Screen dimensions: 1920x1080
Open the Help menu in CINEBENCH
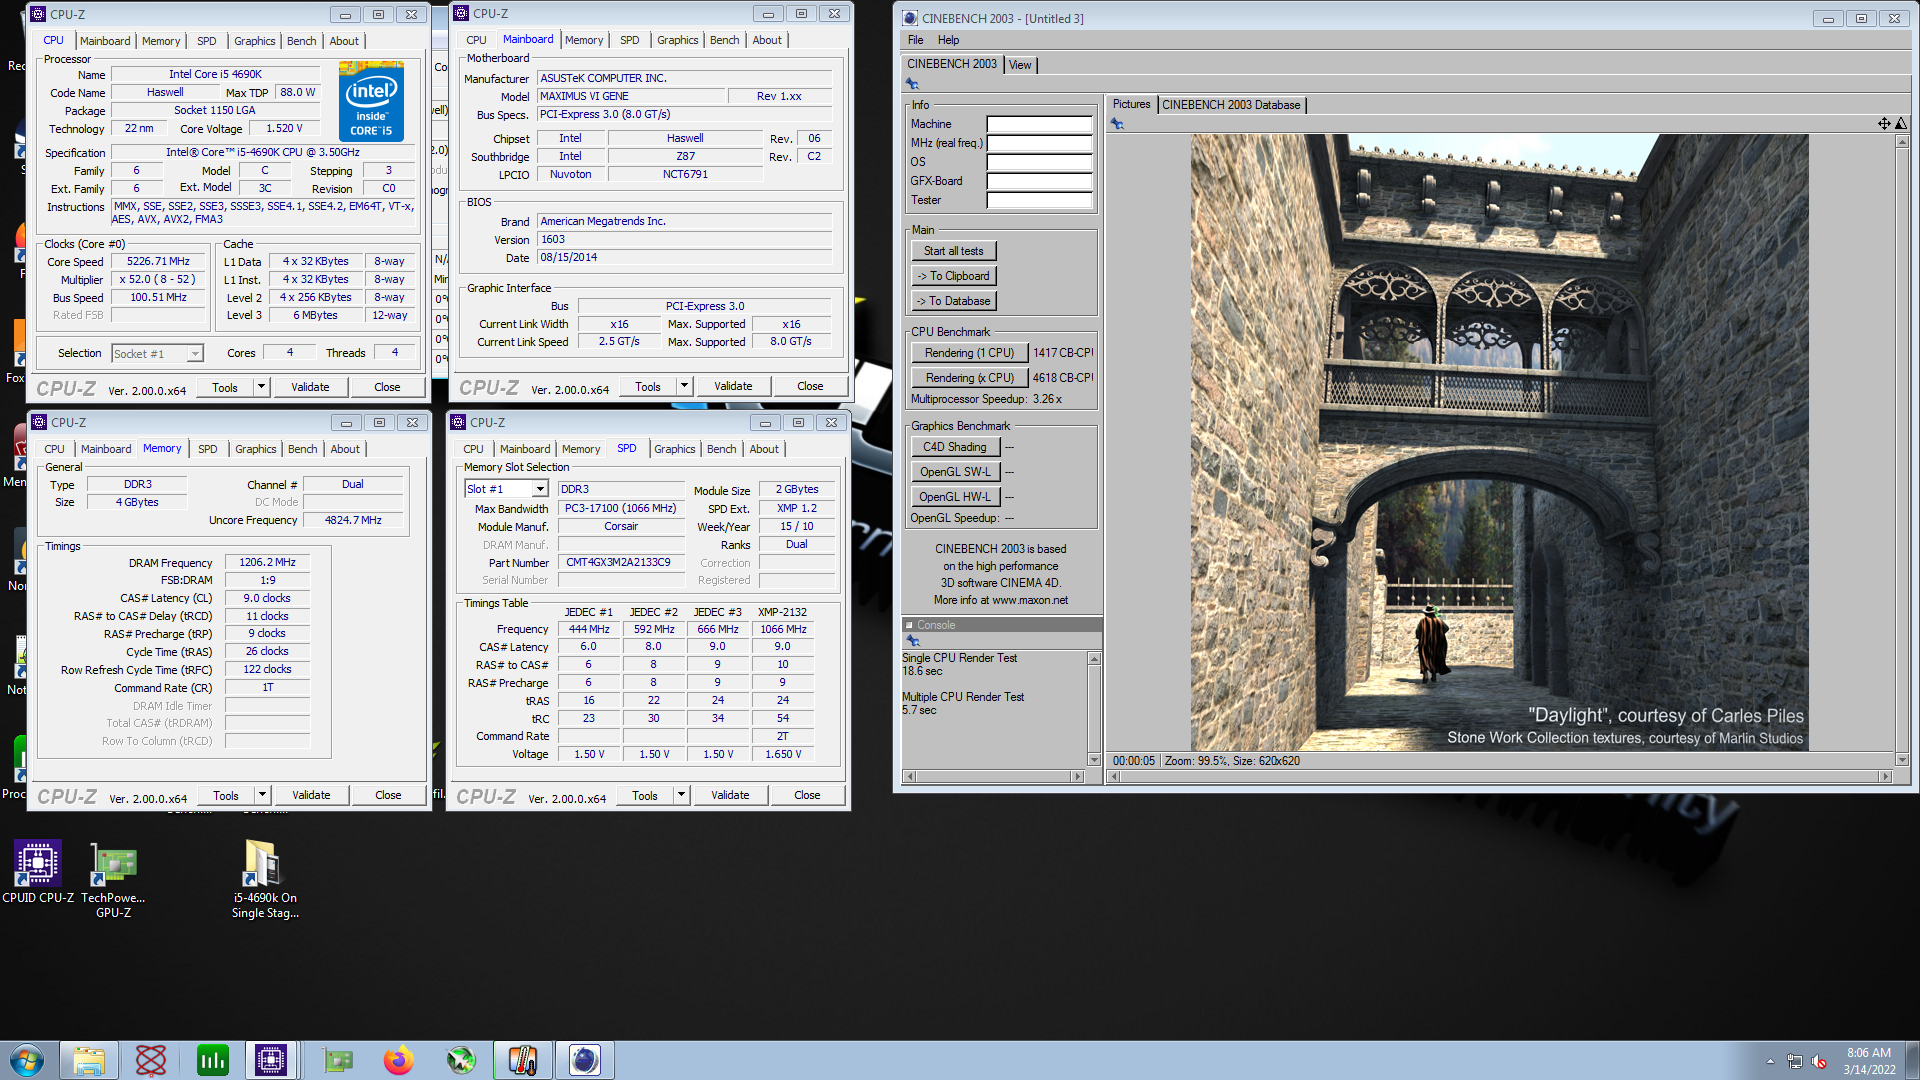948,40
